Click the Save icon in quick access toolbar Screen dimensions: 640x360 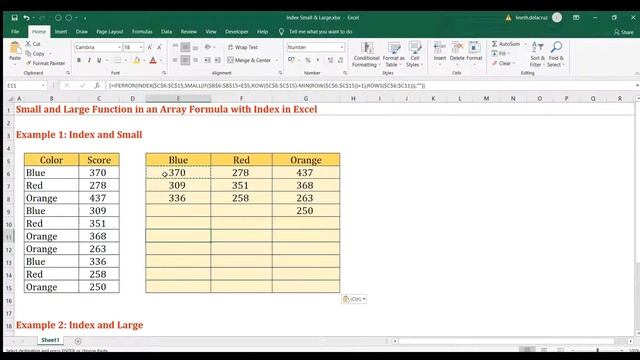tap(15, 18)
